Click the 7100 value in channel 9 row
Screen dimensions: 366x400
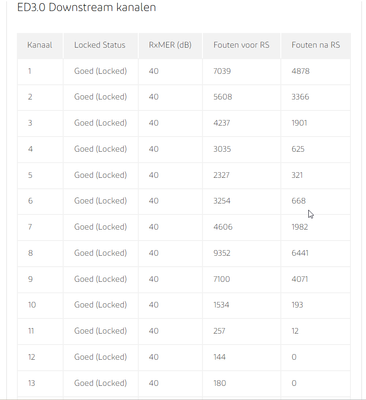(222, 279)
